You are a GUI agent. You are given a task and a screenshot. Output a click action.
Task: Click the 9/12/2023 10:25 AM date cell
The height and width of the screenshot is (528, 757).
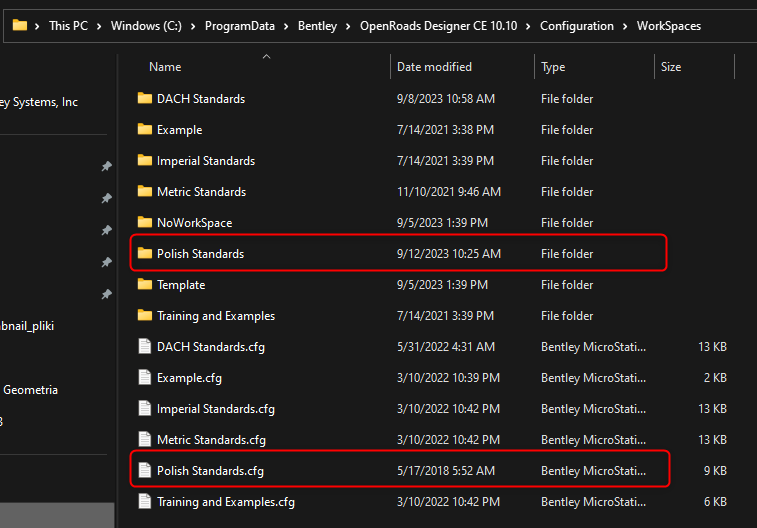(449, 254)
